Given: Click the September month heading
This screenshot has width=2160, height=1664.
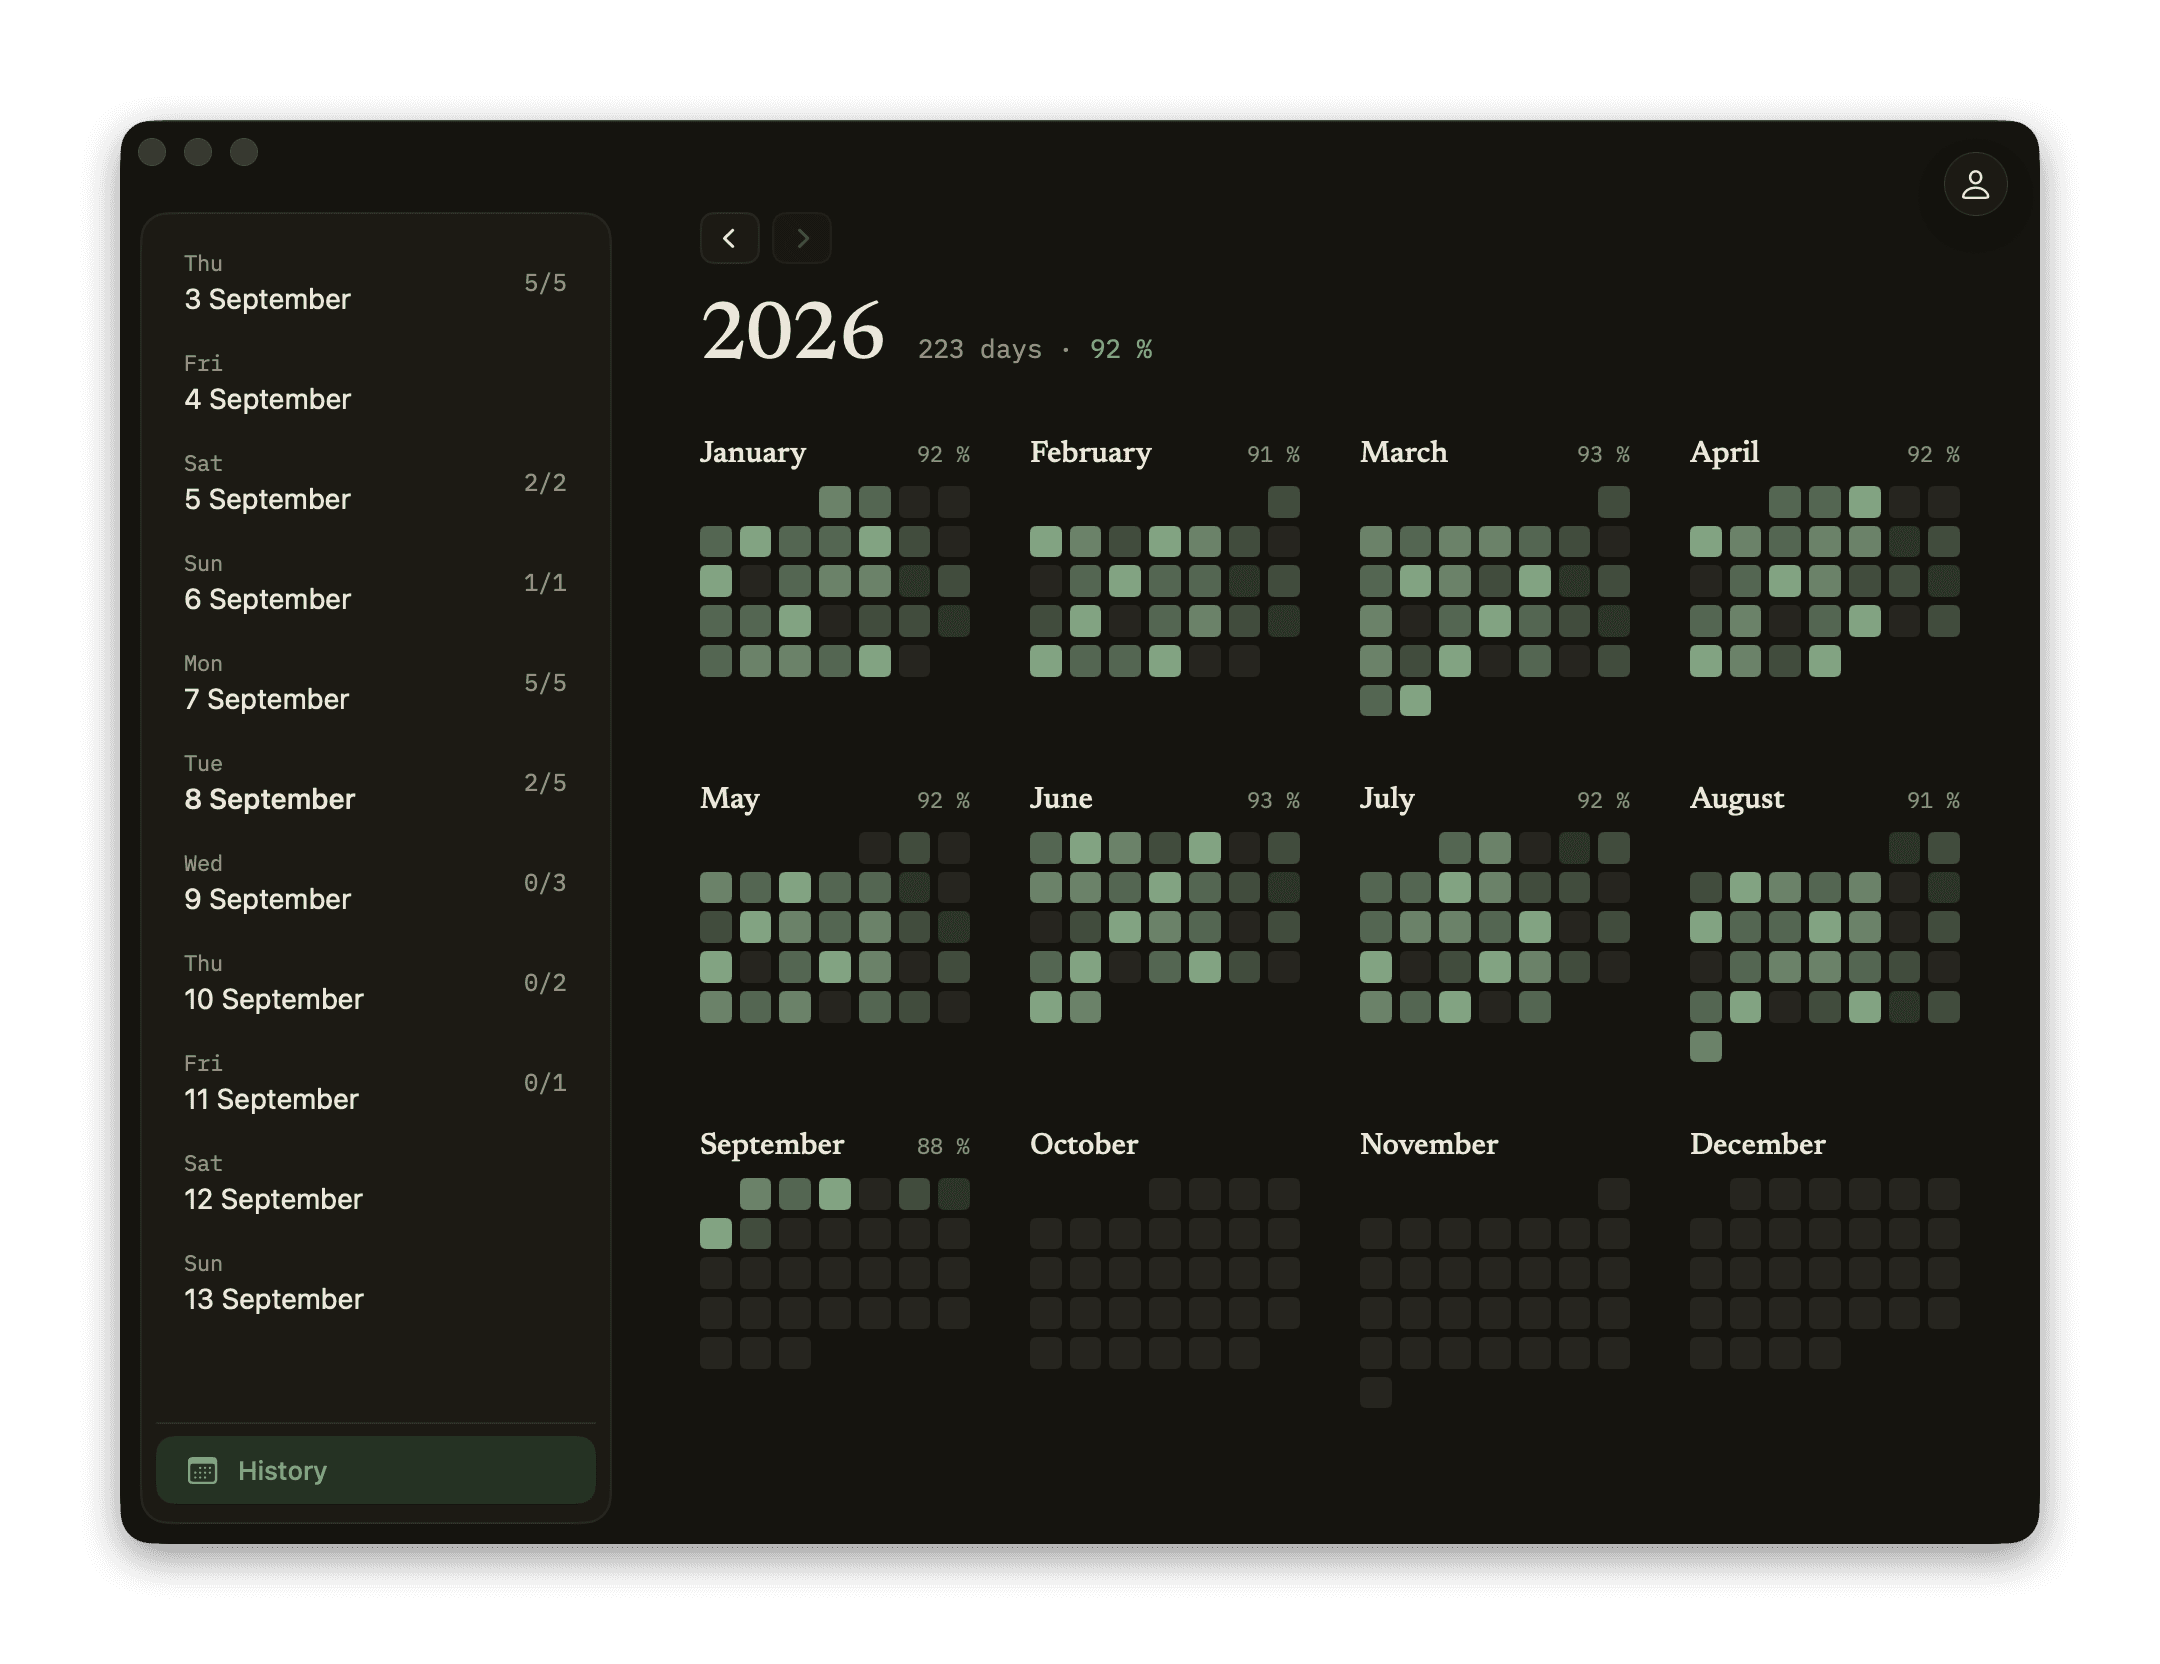Looking at the screenshot, I should tap(772, 1144).
